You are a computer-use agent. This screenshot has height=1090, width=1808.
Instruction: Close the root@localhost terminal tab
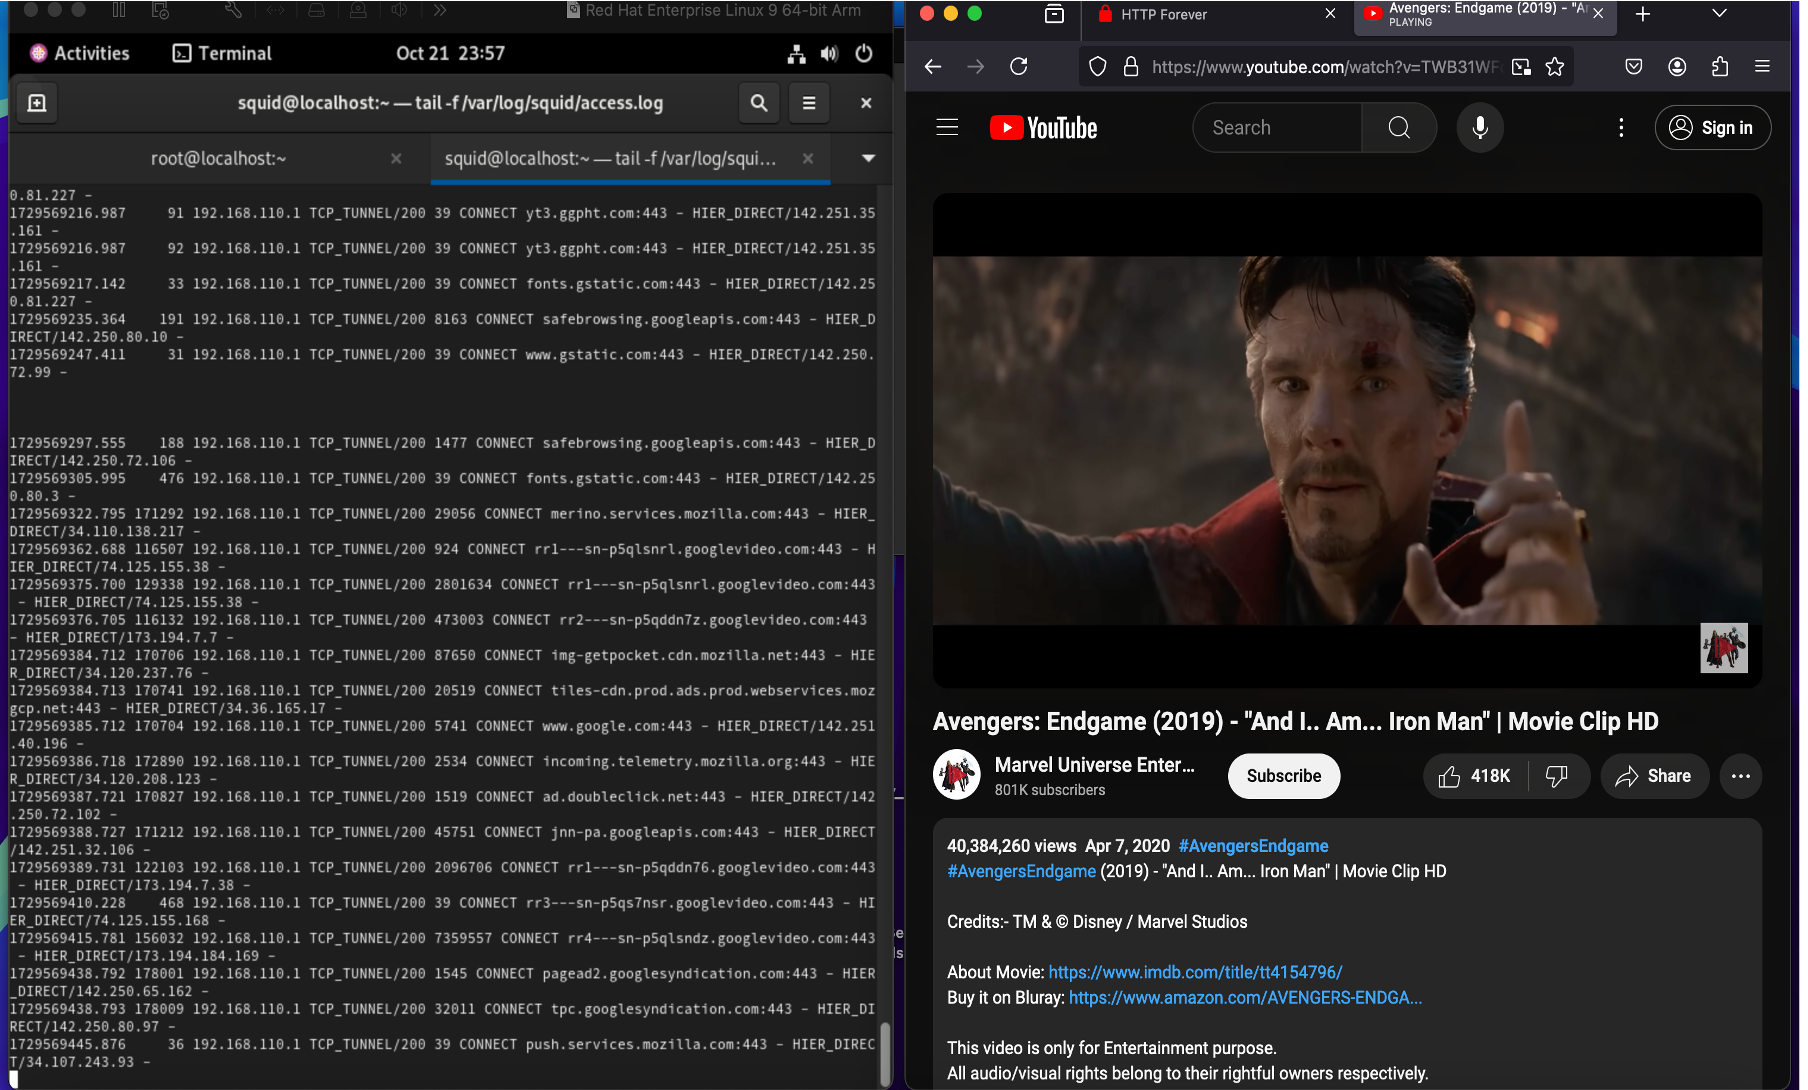(x=396, y=159)
